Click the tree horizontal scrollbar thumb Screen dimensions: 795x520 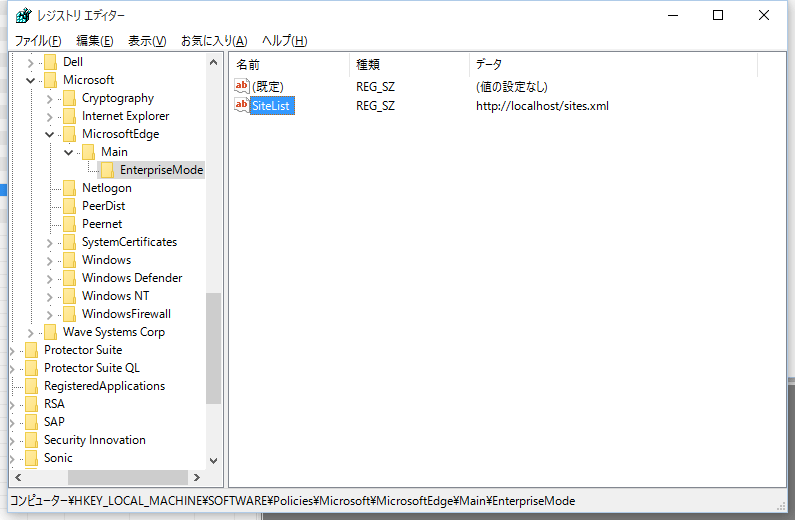click(128, 477)
